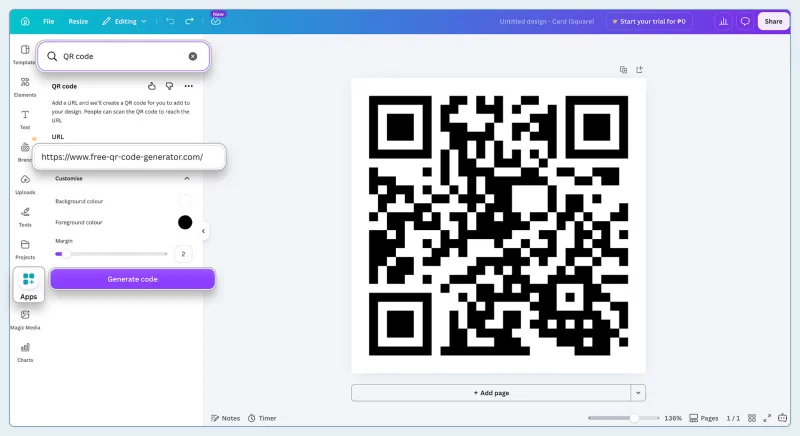Open Uploads in the sidebar
The width and height of the screenshot is (800, 436).
click(x=24, y=185)
